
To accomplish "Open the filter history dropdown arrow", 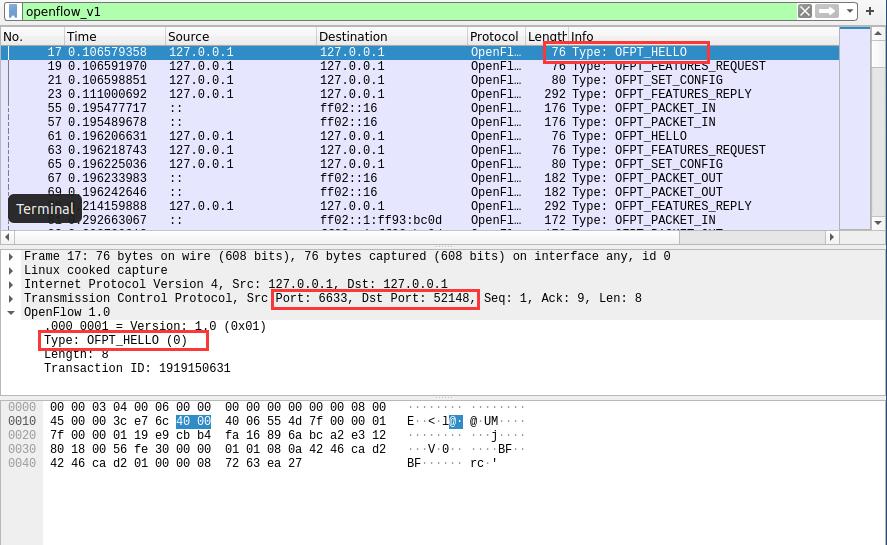I will [x=849, y=11].
